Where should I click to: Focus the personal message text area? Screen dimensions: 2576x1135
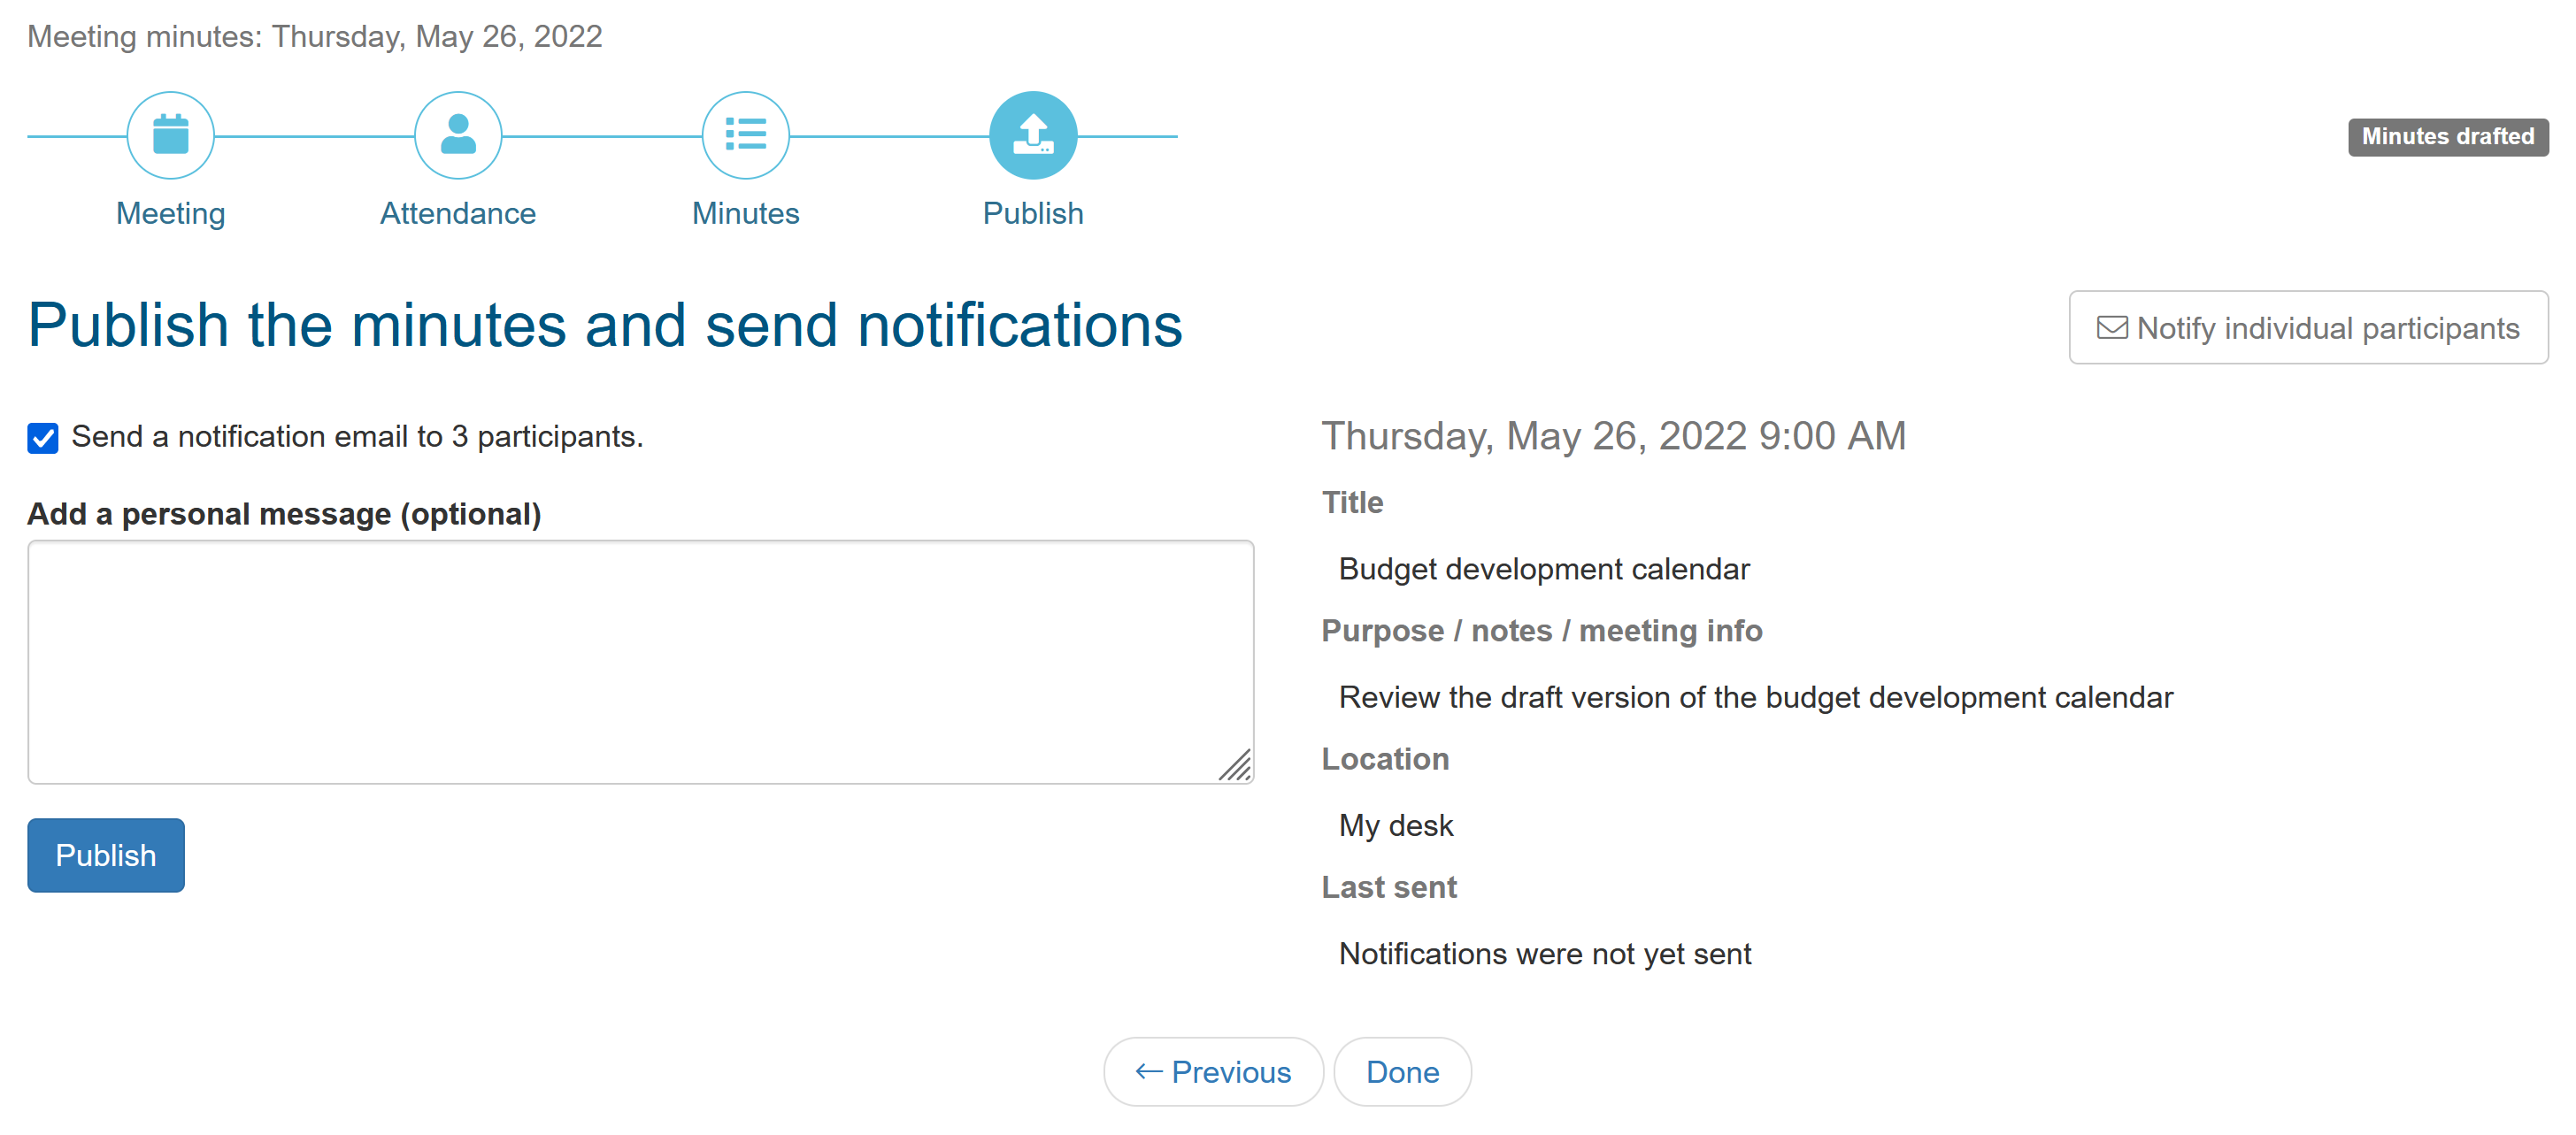pyautogui.click(x=640, y=661)
